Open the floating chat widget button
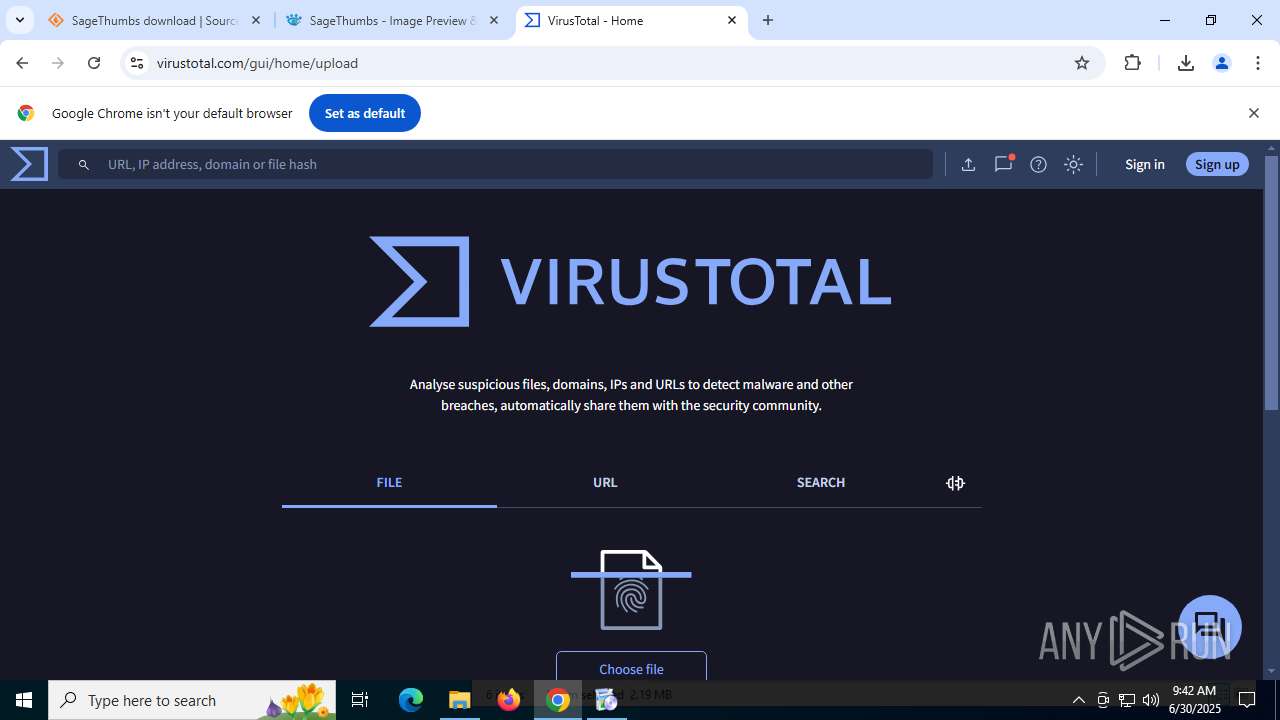This screenshot has width=1280, height=720. point(1210,627)
